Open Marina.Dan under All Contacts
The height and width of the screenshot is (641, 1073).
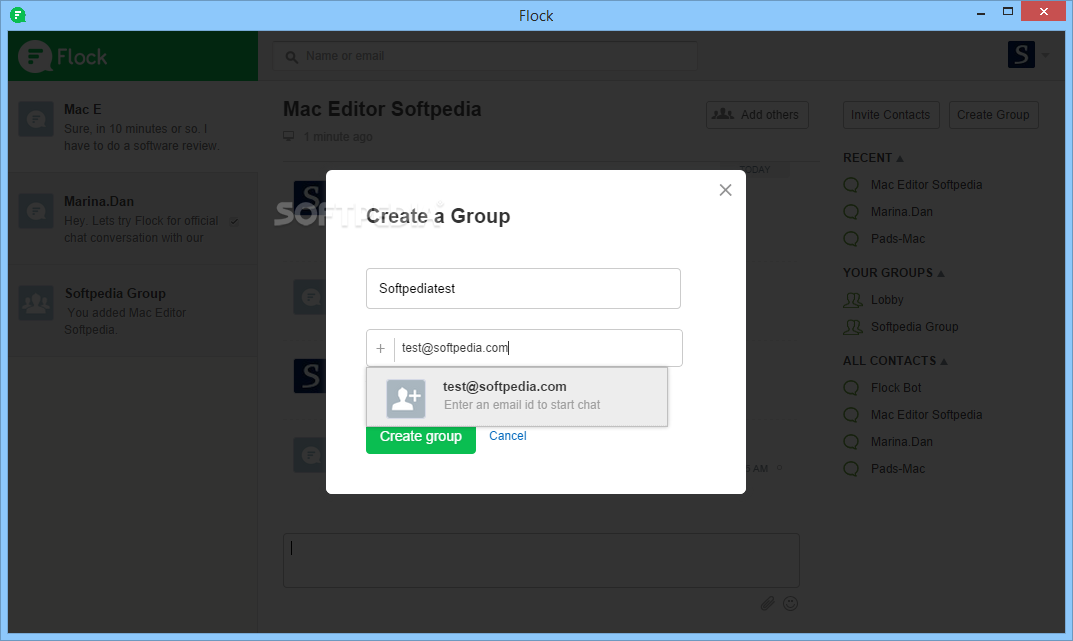click(901, 442)
